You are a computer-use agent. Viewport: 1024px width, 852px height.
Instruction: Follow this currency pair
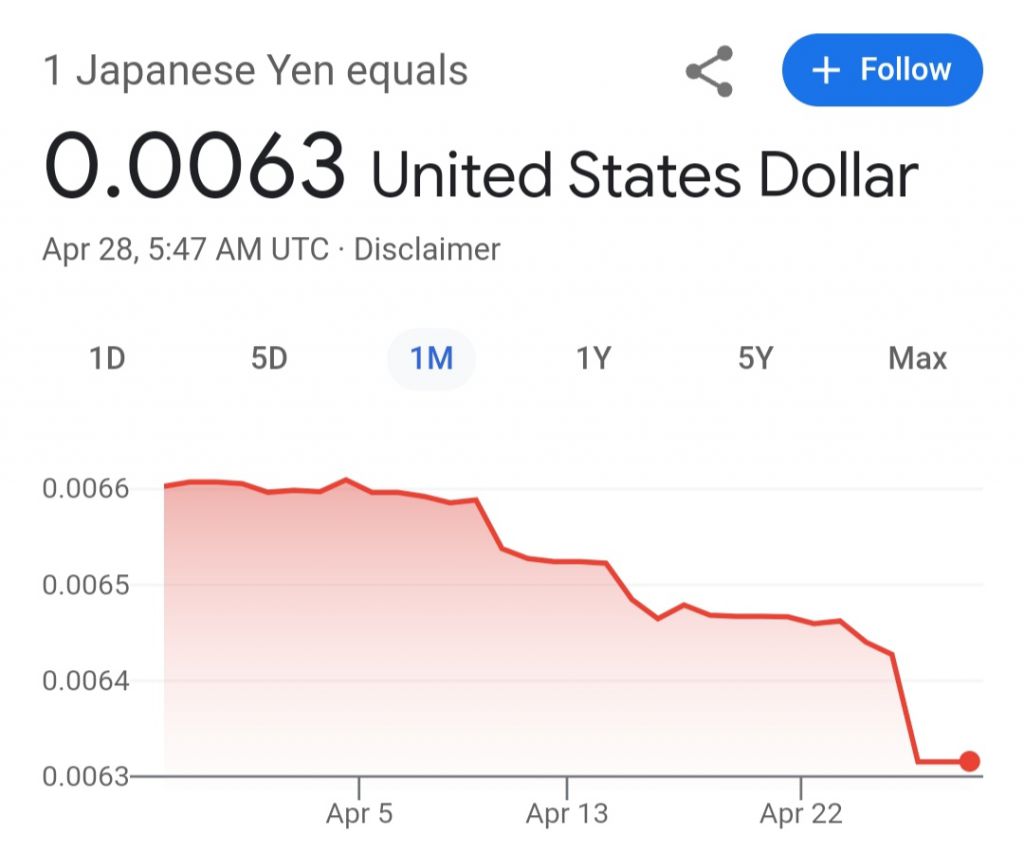coord(882,70)
